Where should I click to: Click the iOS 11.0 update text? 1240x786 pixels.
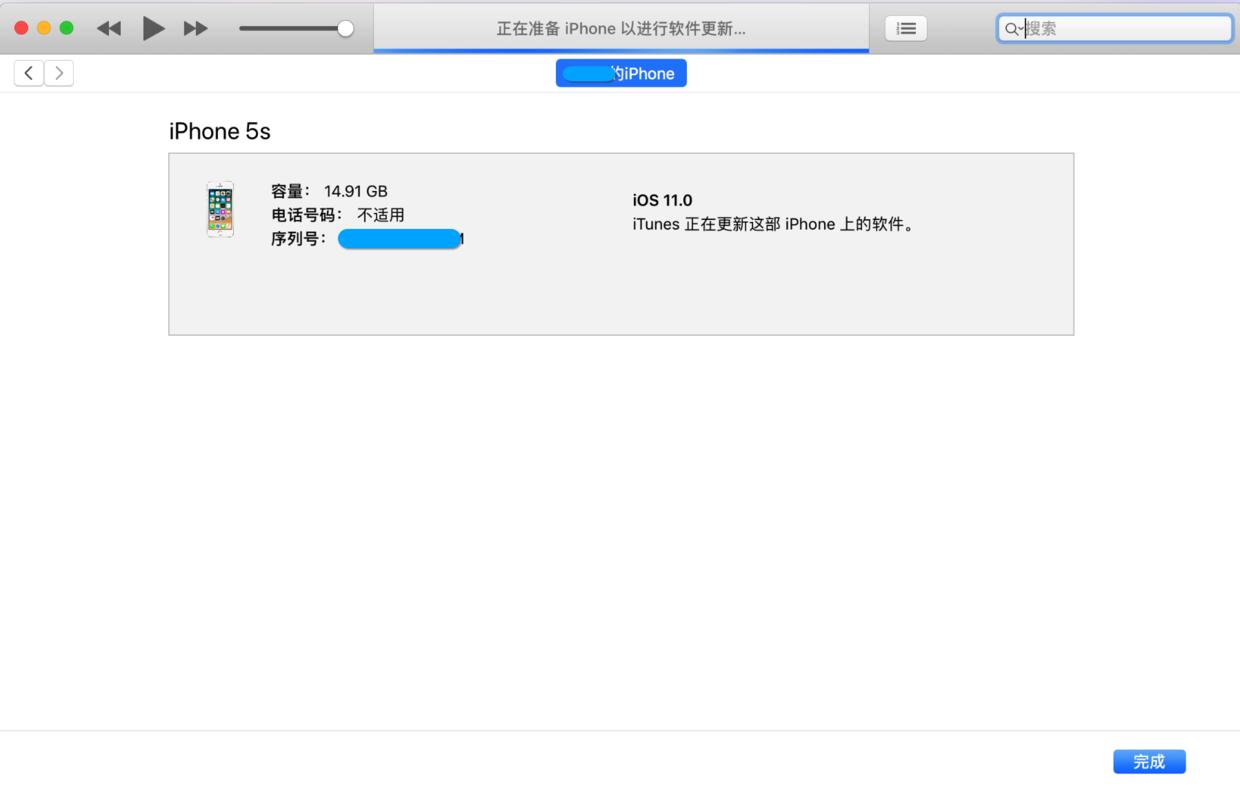(662, 200)
